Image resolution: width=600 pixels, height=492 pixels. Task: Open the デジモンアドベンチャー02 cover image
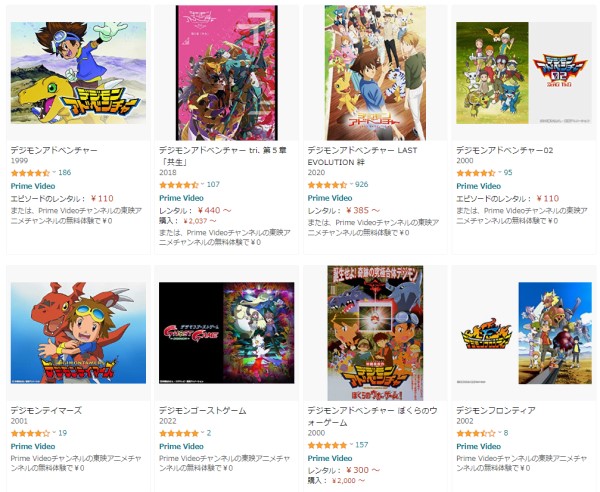[x=524, y=73]
